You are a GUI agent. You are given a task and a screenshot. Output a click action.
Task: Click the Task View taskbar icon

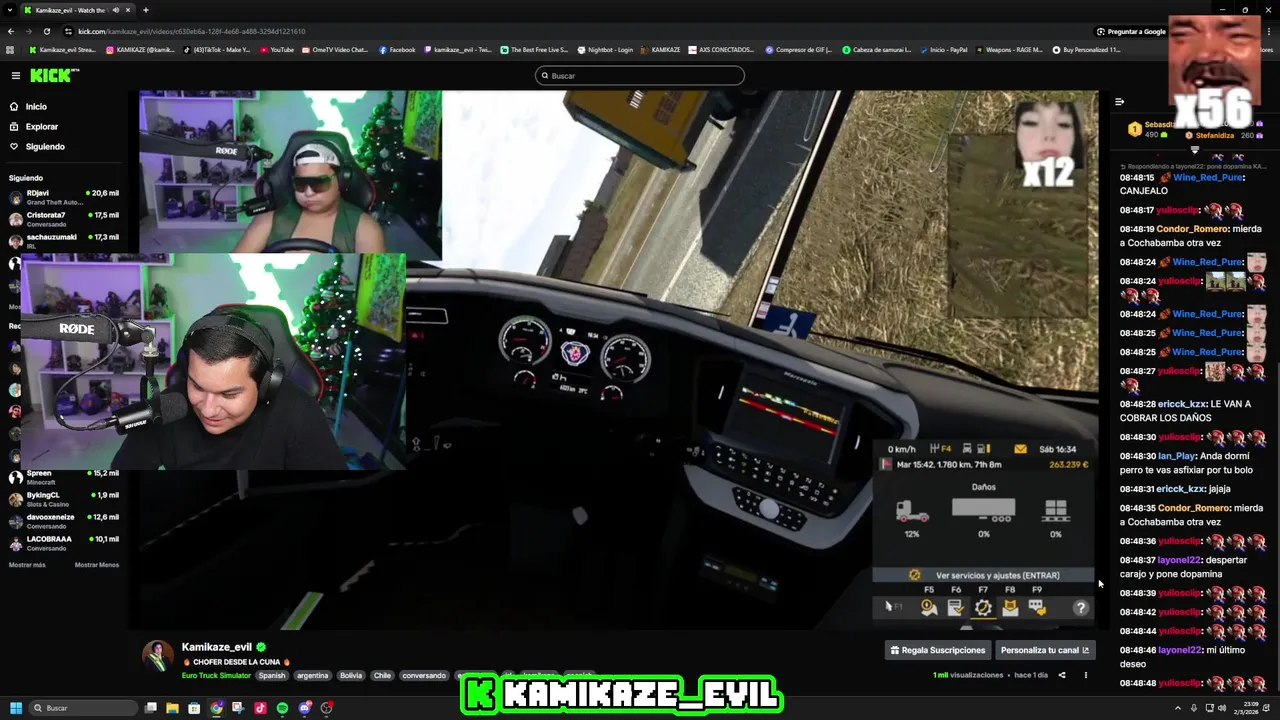click(x=151, y=708)
